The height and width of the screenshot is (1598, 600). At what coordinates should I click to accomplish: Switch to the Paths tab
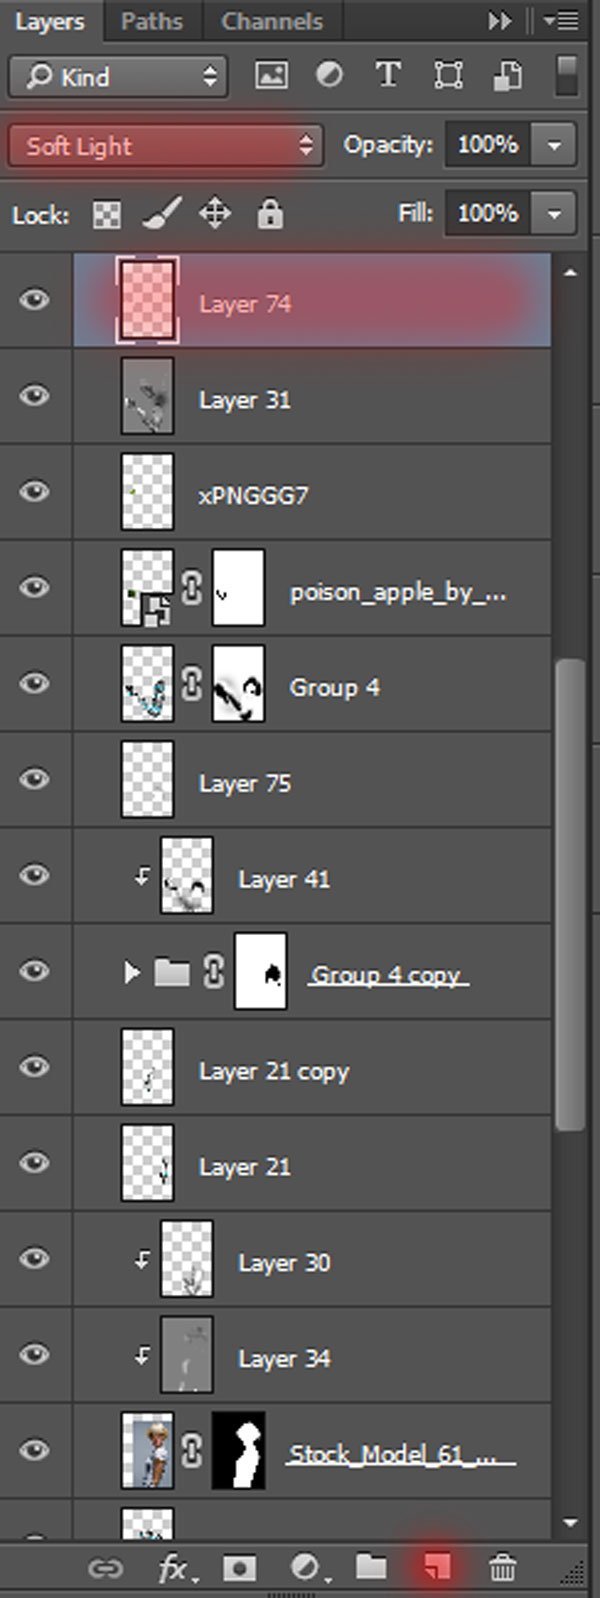(152, 21)
